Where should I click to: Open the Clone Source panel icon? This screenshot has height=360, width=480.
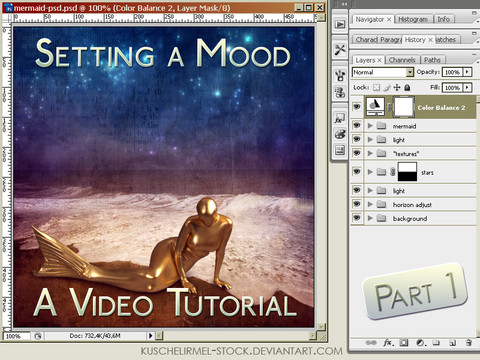340,92
